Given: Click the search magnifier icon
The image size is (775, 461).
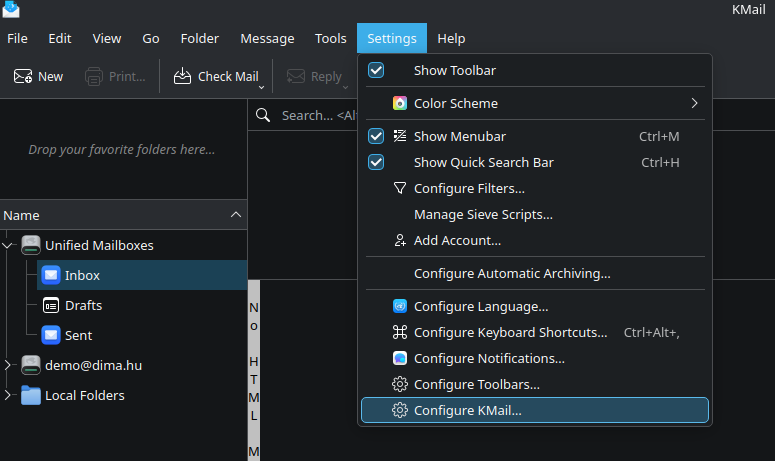Looking at the screenshot, I should pyautogui.click(x=263, y=115).
